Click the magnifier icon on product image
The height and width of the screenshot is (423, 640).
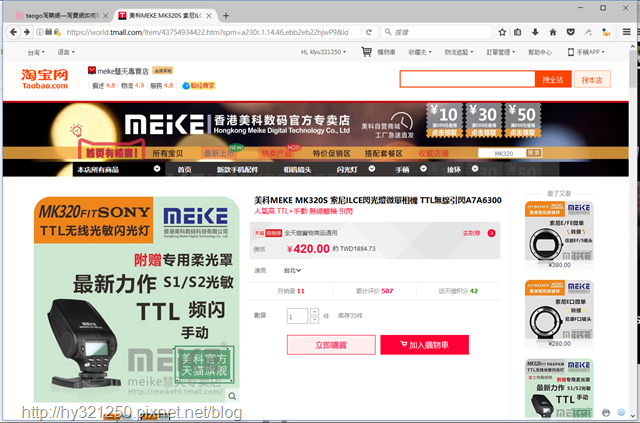tap(232, 396)
